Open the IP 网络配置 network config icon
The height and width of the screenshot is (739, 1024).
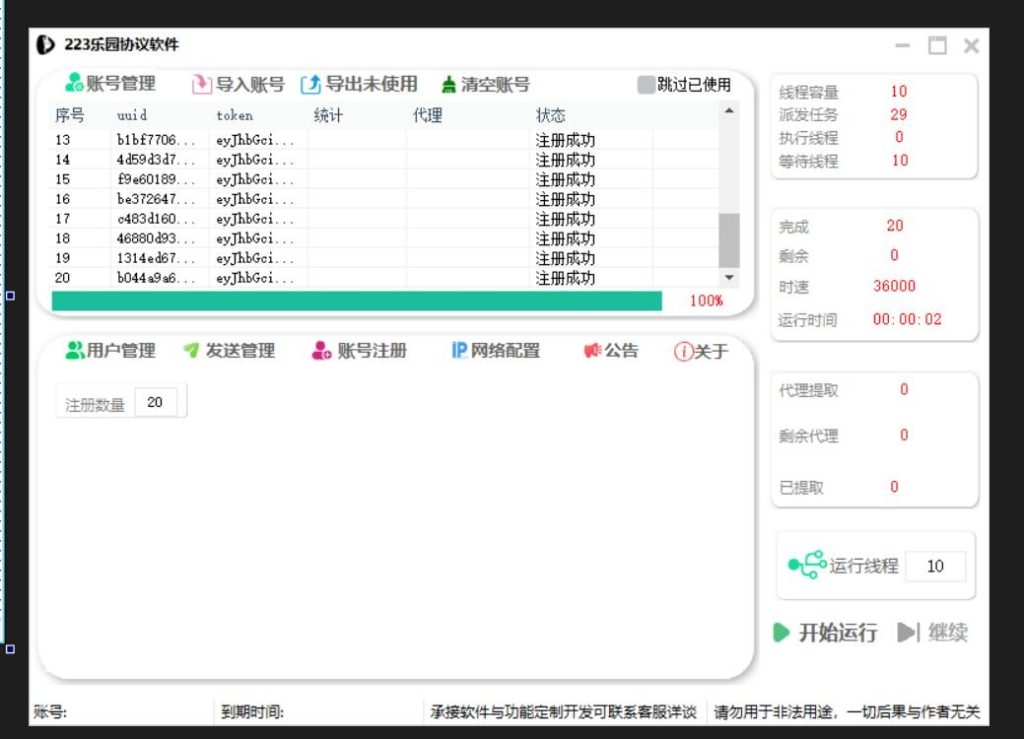[x=459, y=350]
